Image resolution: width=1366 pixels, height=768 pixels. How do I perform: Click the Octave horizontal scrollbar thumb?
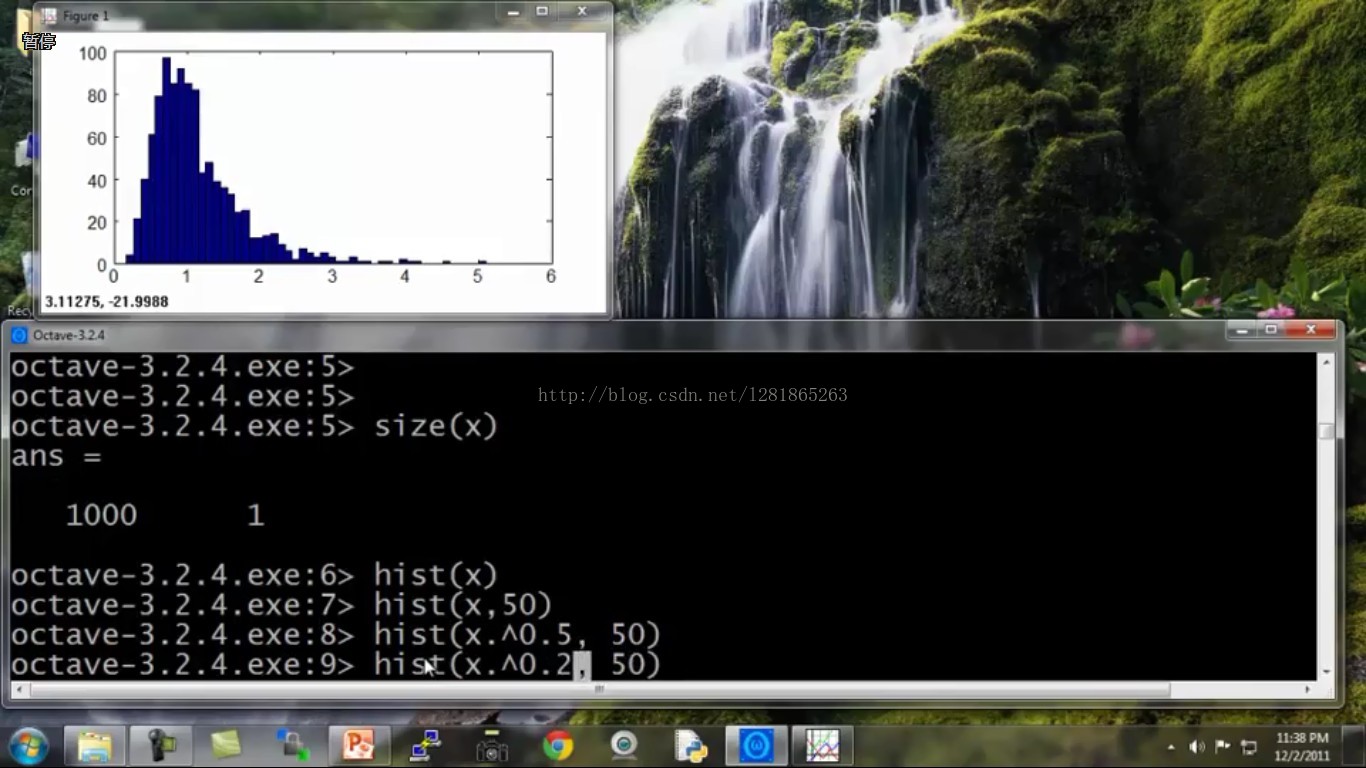coord(600,690)
